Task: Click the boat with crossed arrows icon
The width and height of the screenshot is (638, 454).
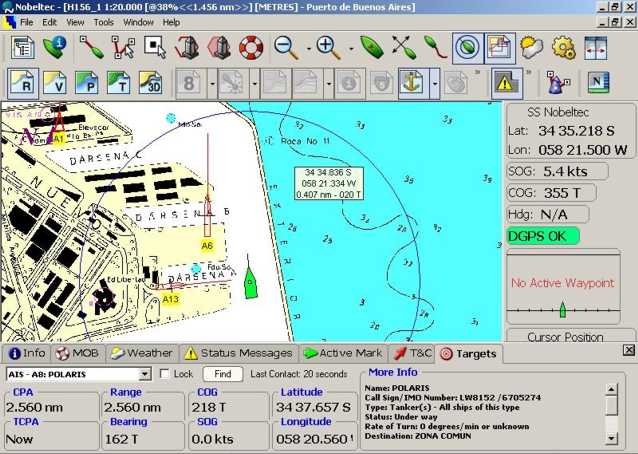Action: click(x=404, y=48)
